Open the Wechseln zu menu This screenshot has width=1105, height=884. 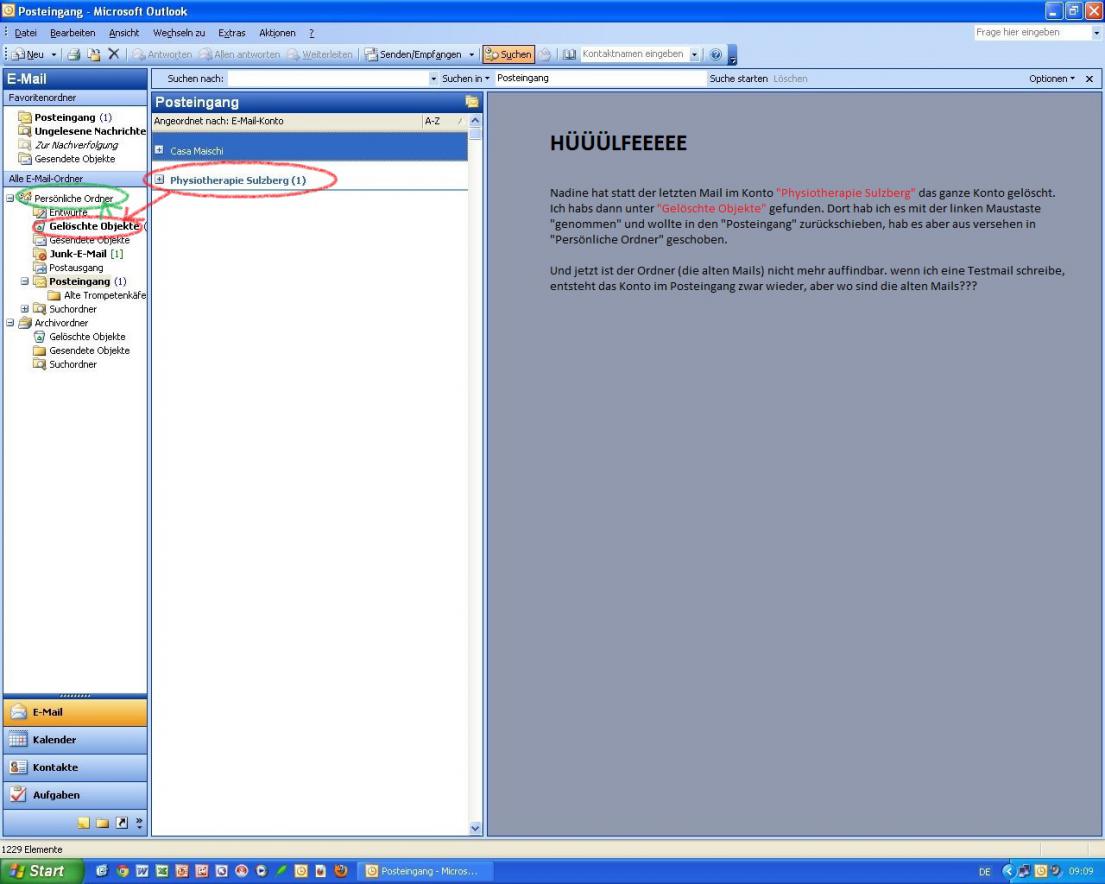tap(179, 32)
